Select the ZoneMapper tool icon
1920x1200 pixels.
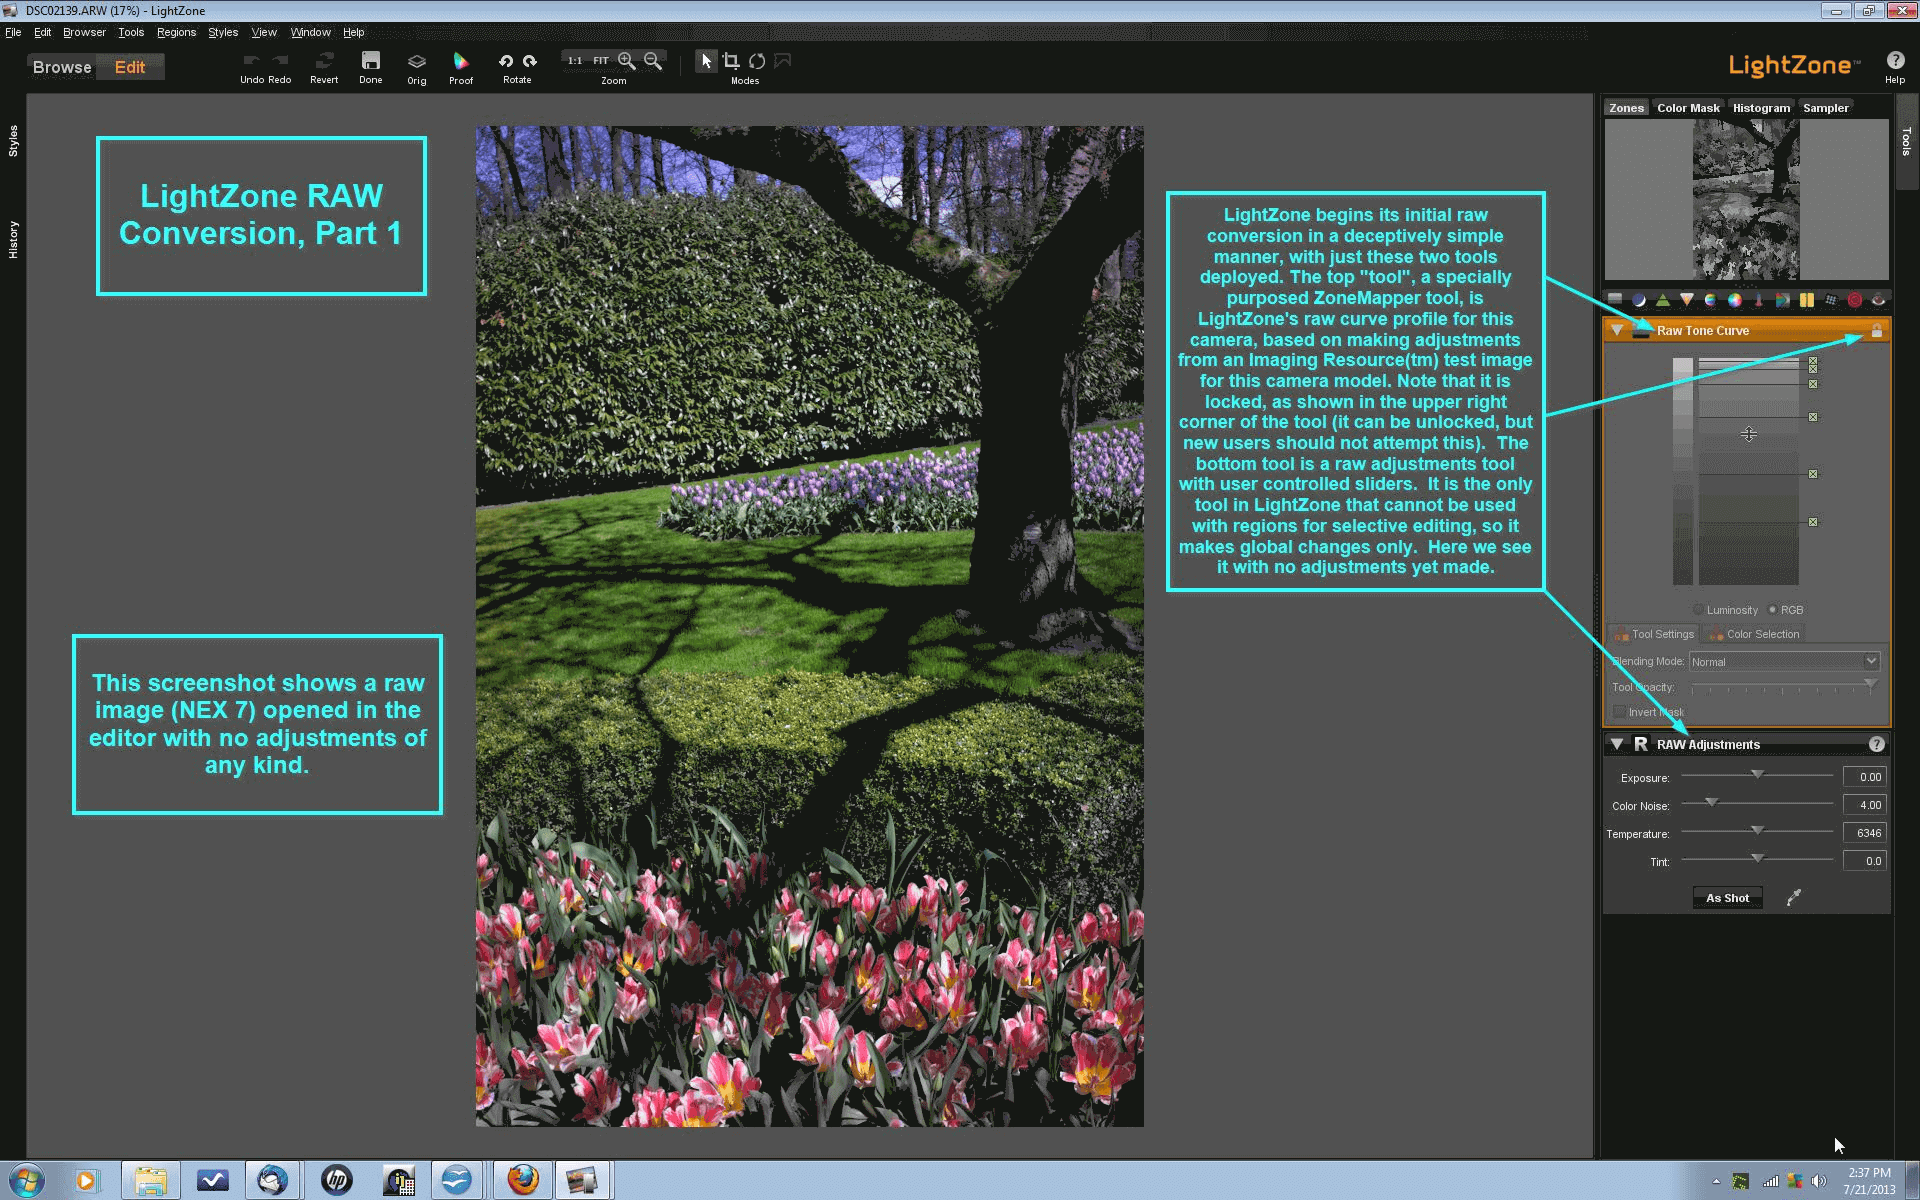pos(1615,300)
